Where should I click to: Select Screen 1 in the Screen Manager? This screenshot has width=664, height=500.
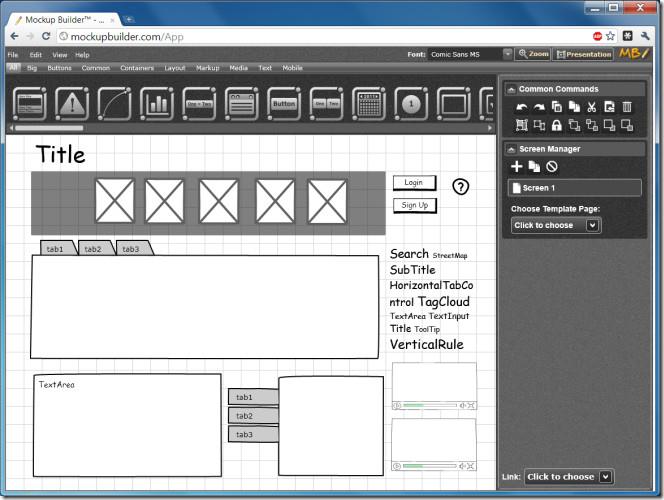(575, 188)
